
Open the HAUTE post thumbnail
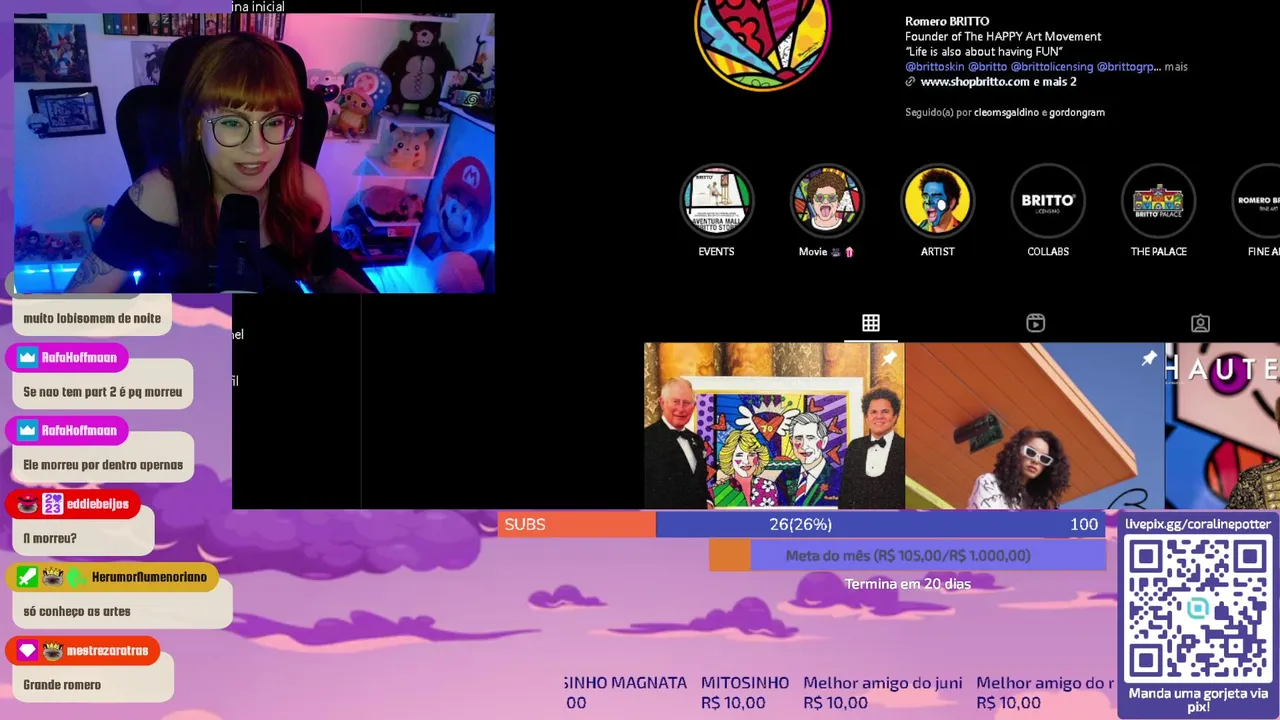[1223, 426]
